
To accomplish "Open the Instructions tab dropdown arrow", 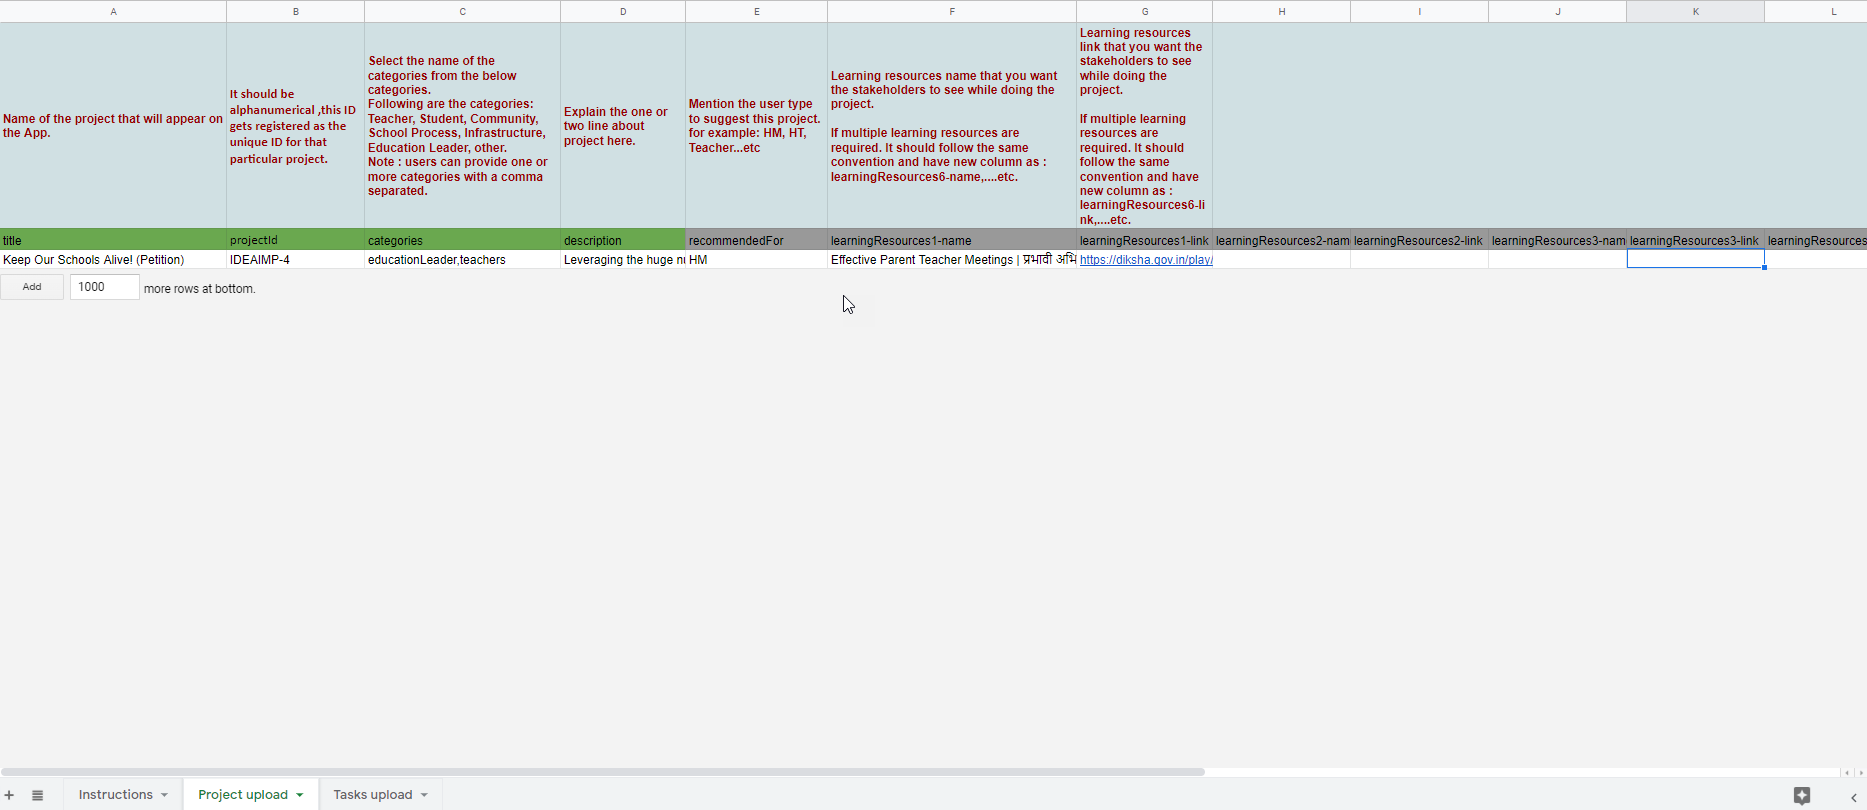I will [164, 795].
